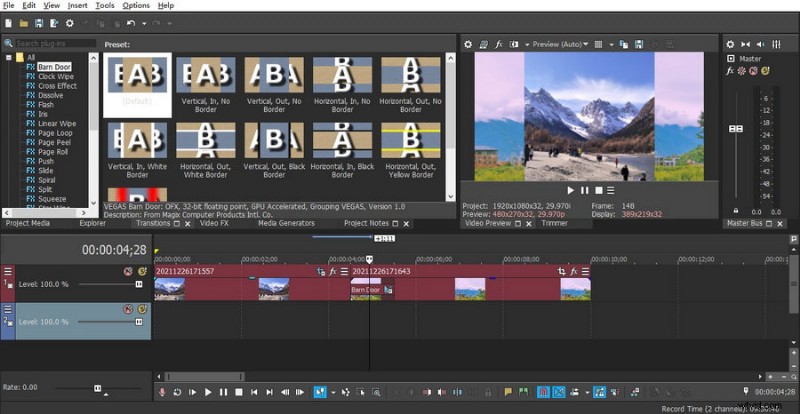Open Master FX in the Master Bus

click(x=730, y=71)
